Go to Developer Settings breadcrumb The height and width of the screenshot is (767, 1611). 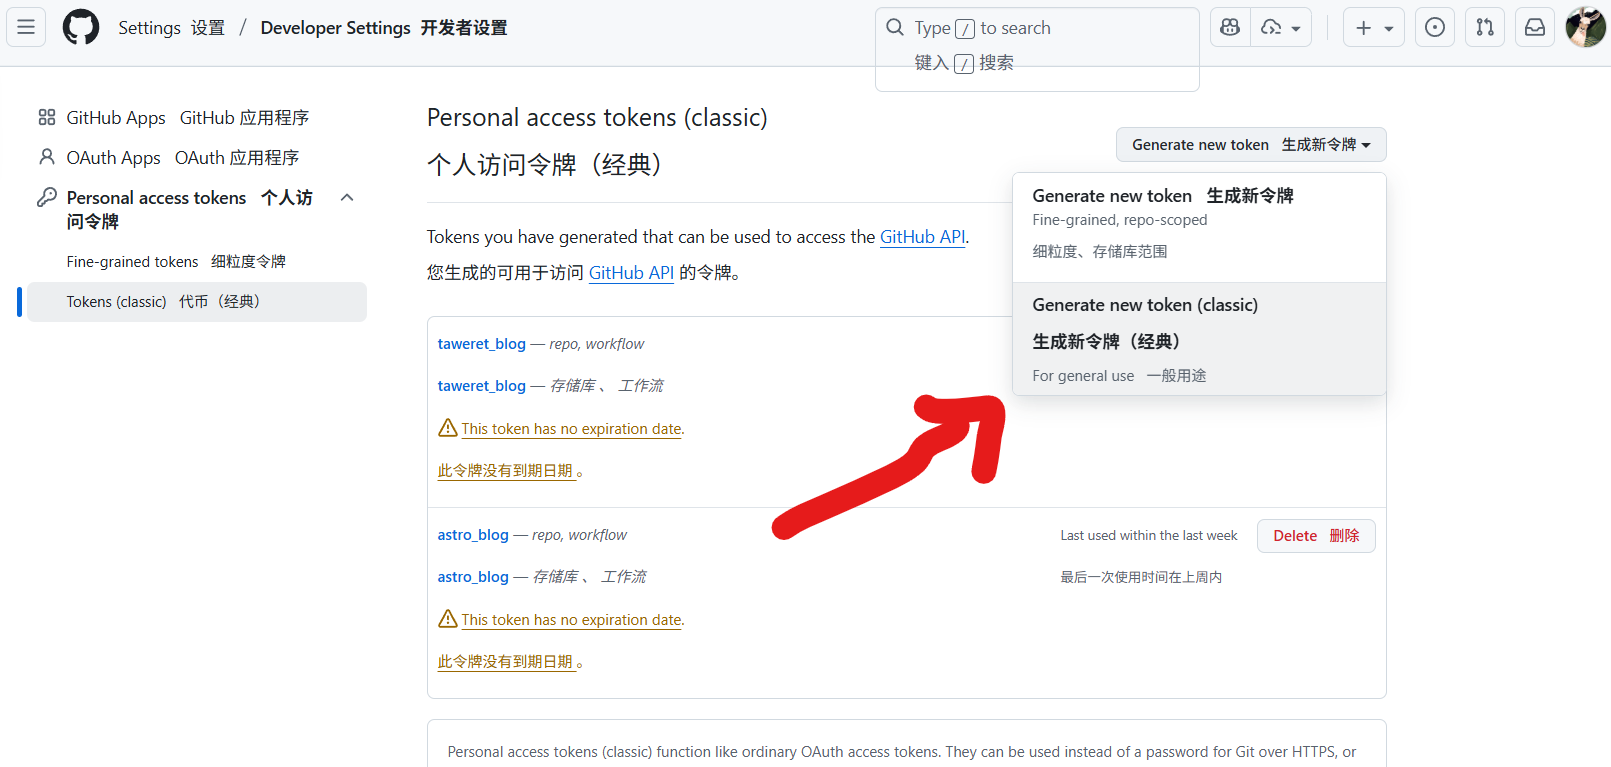click(x=384, y=28)
